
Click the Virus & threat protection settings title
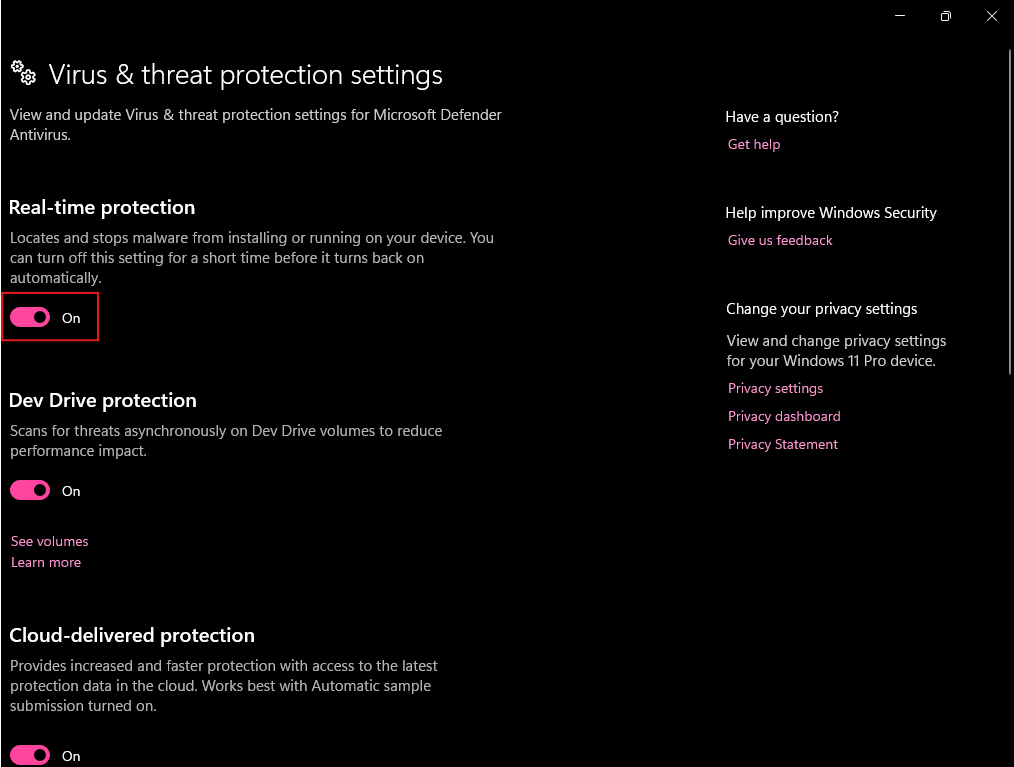pos(245,75)
